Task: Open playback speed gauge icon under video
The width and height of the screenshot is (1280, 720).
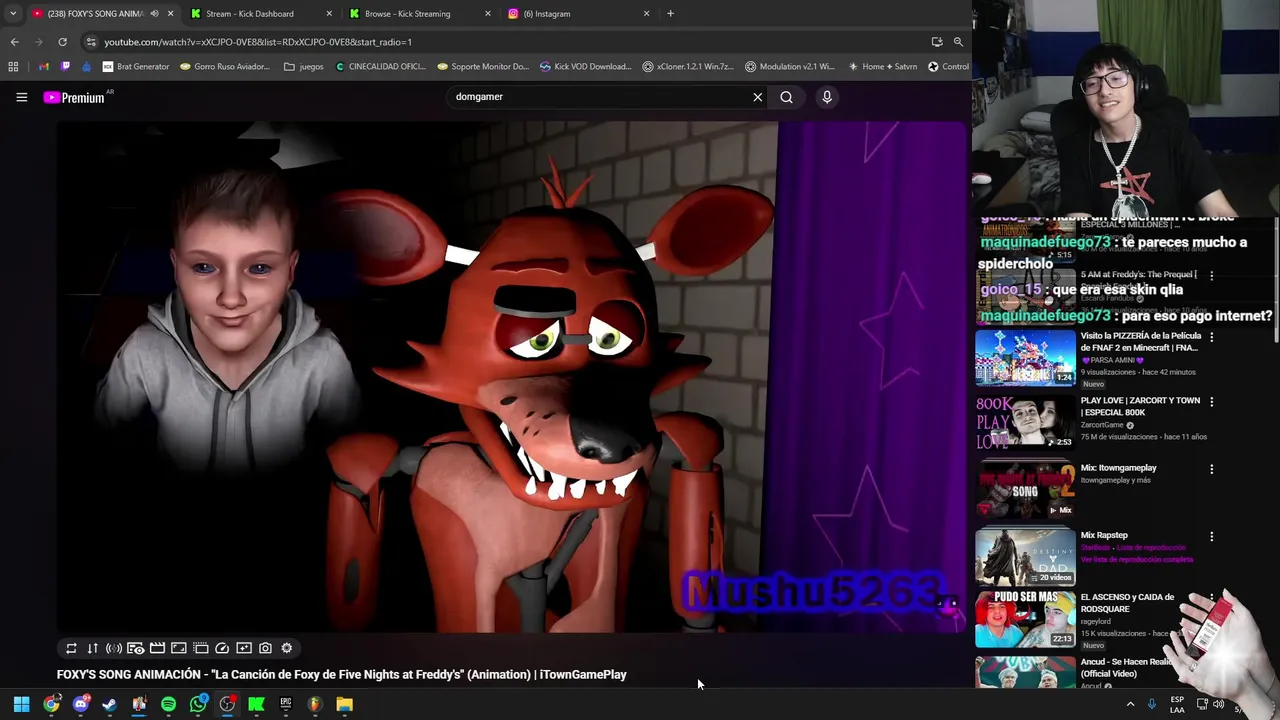Action: [x=222, y=648]
